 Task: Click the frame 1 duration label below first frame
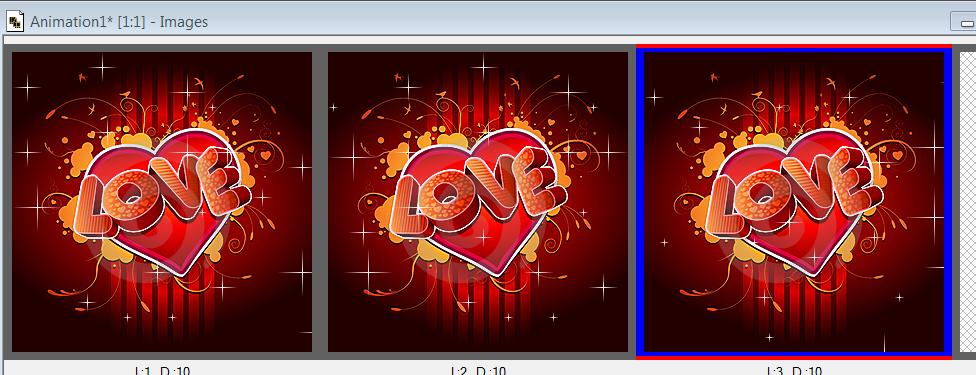[x=162, y=371]
